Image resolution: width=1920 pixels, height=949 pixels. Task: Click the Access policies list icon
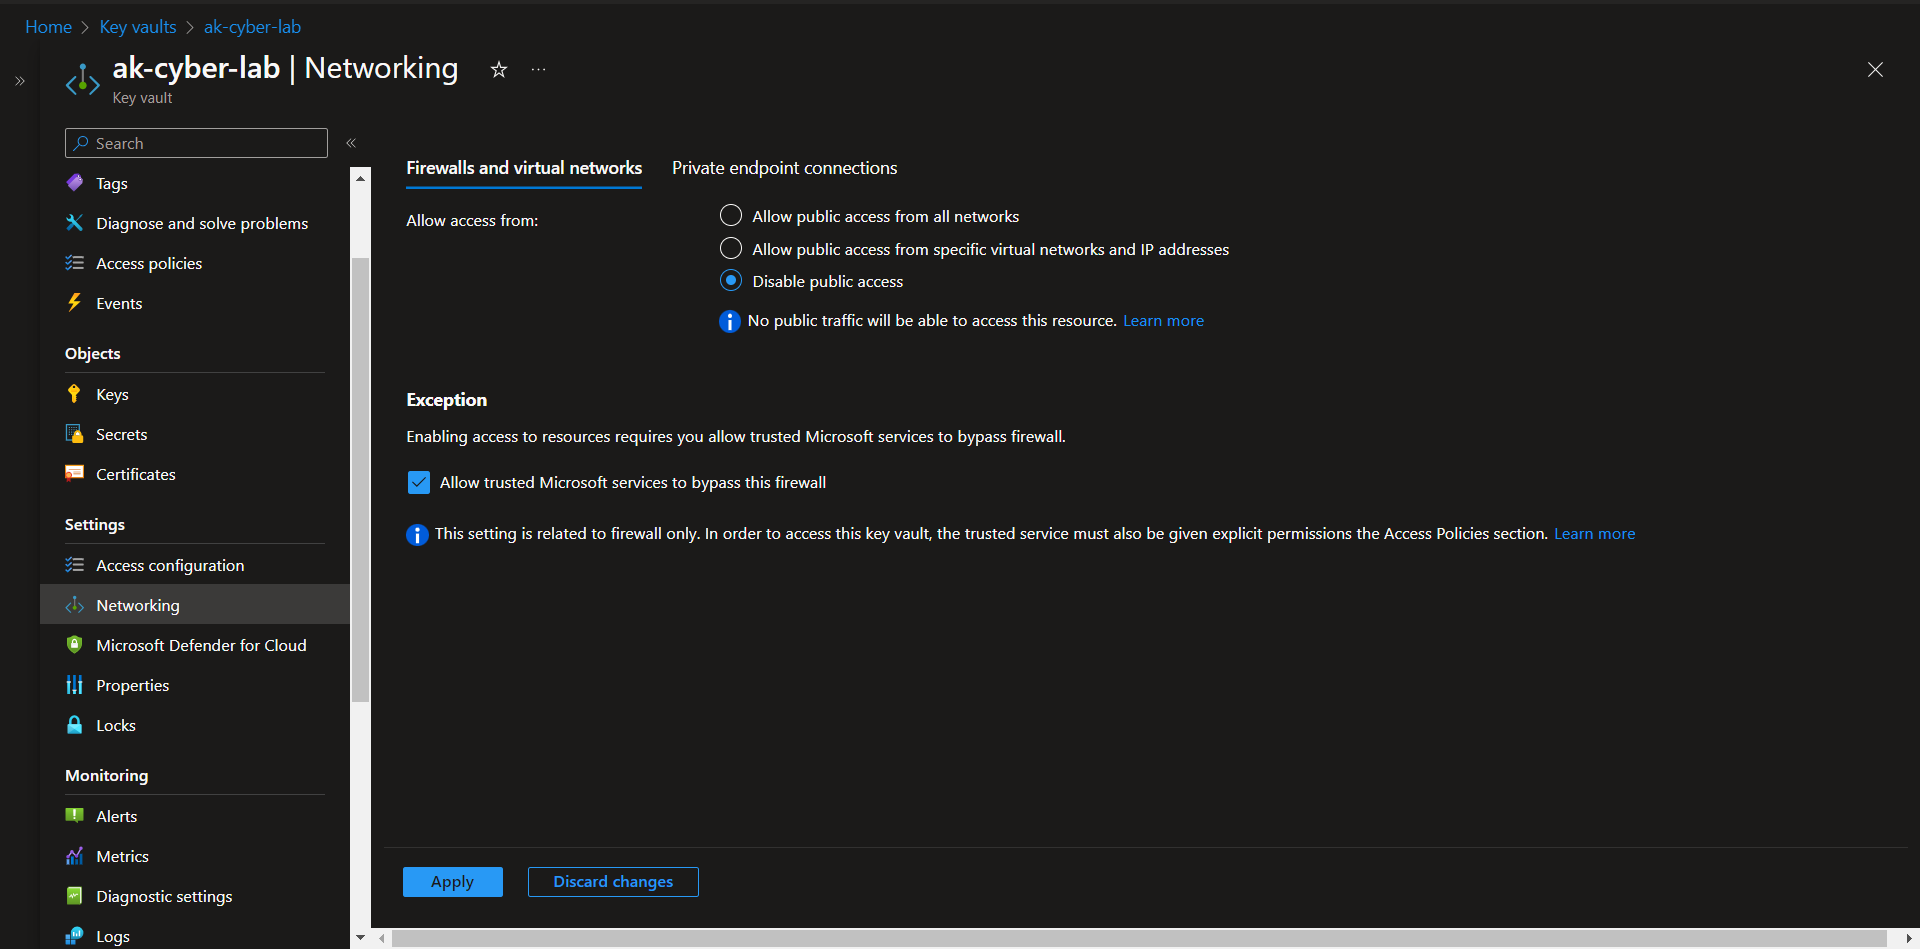click(75, 263)
